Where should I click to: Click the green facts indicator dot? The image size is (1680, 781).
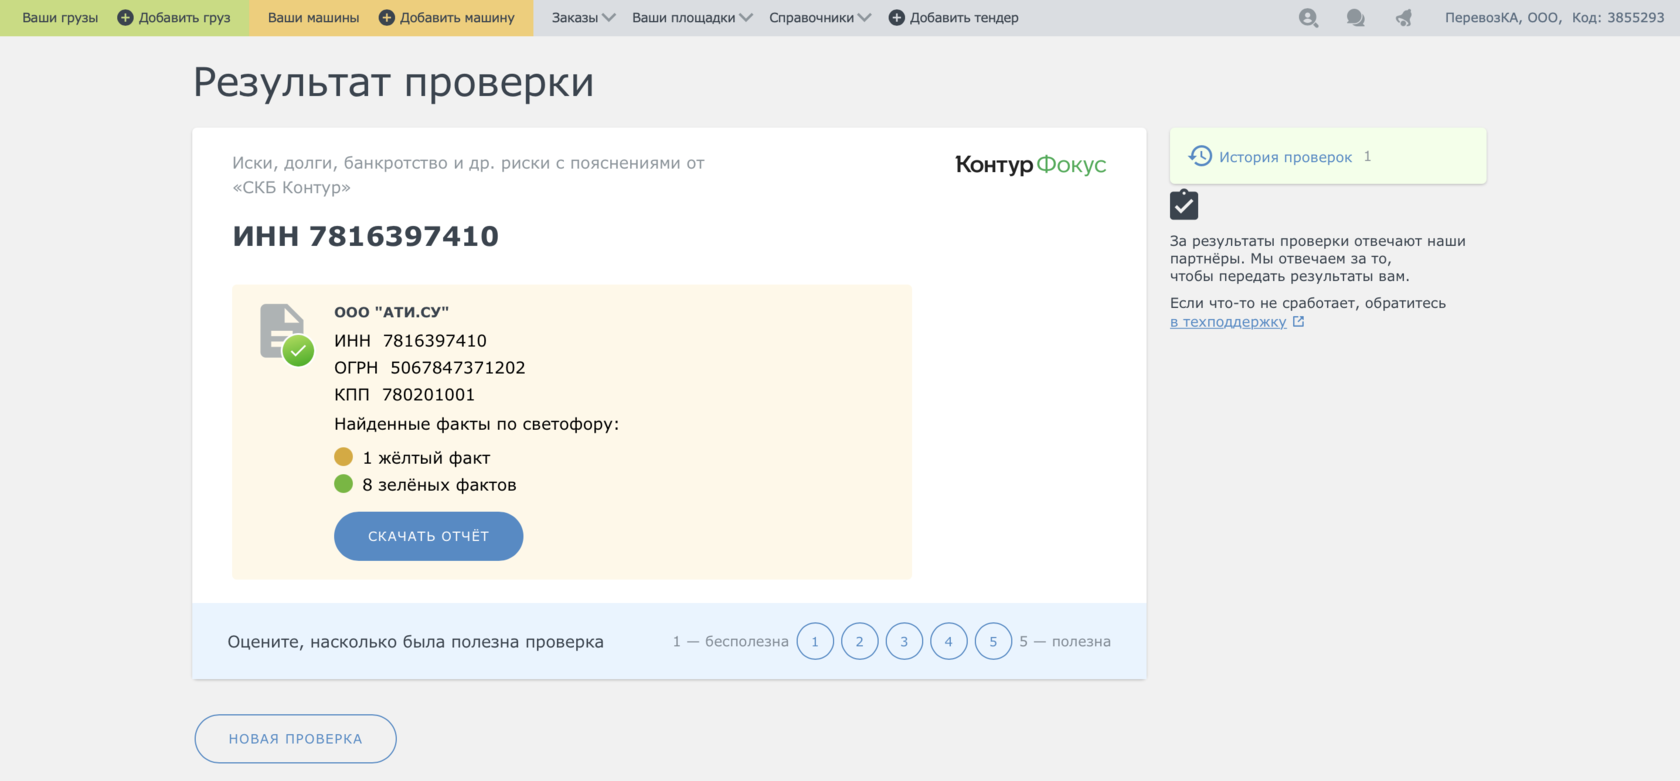click(x=343, y=484)
